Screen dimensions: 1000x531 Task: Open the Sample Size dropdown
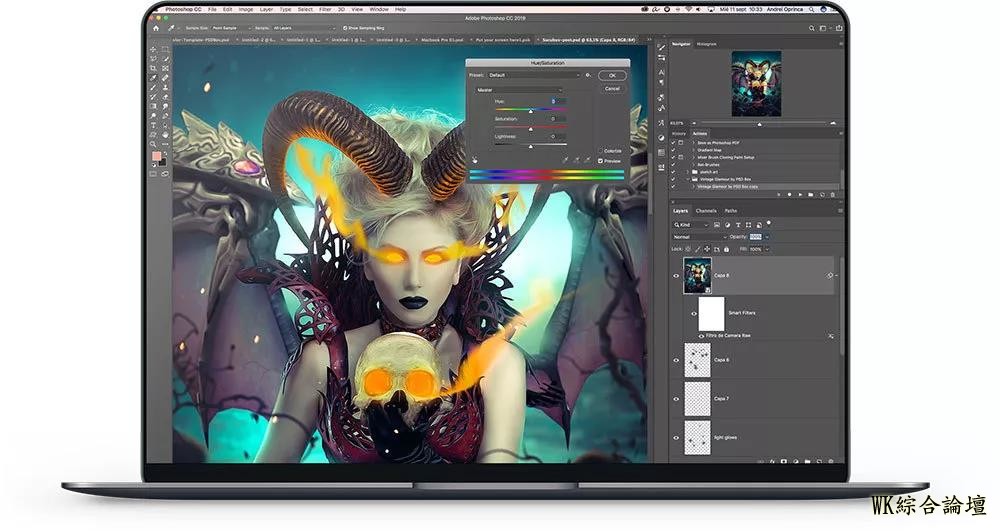pyautogui.click(x=229, y=28)
